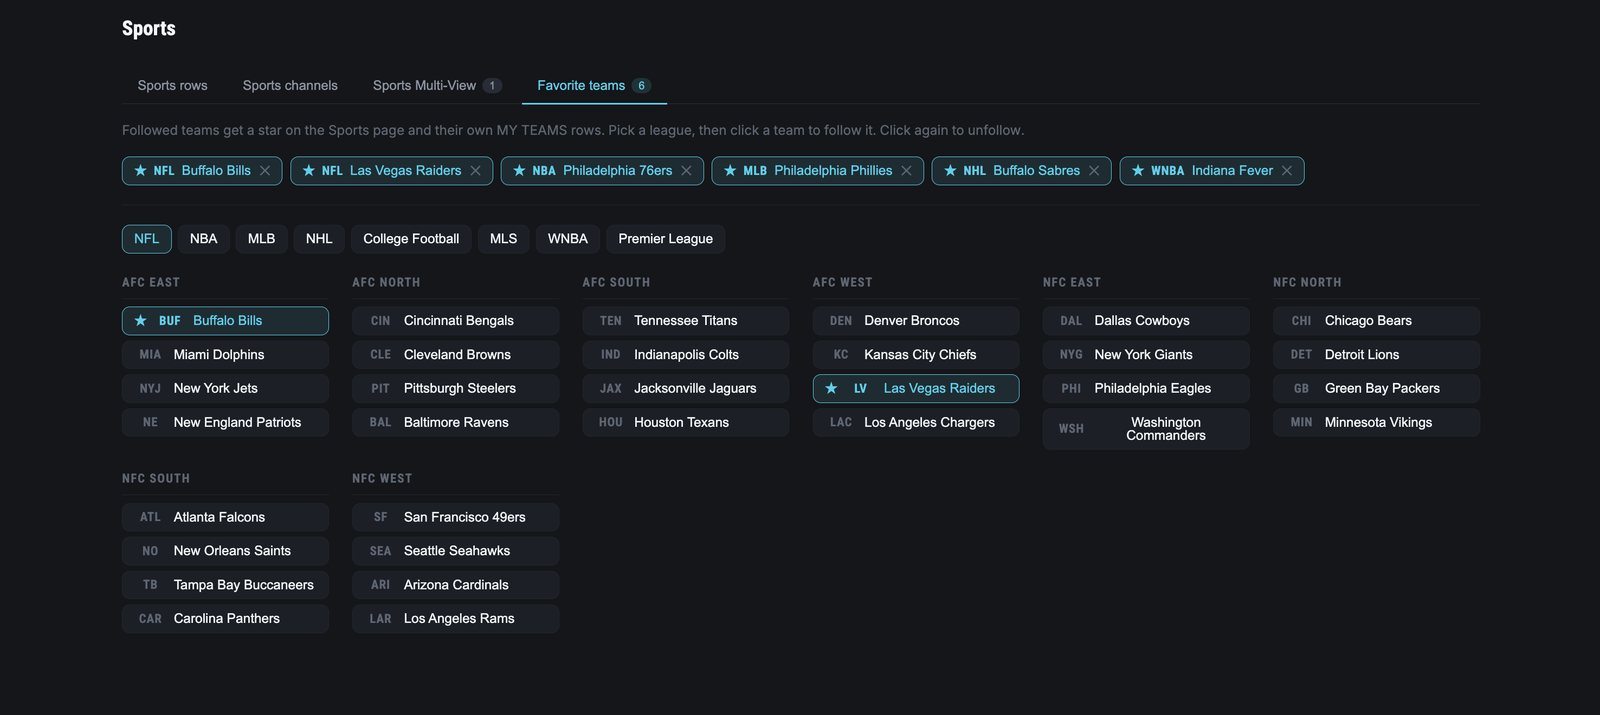This screenshot has width=1600, height=715.
Task: Unfollow Las Vegas Raiders in AFC West
Action: tap(916, 389)
